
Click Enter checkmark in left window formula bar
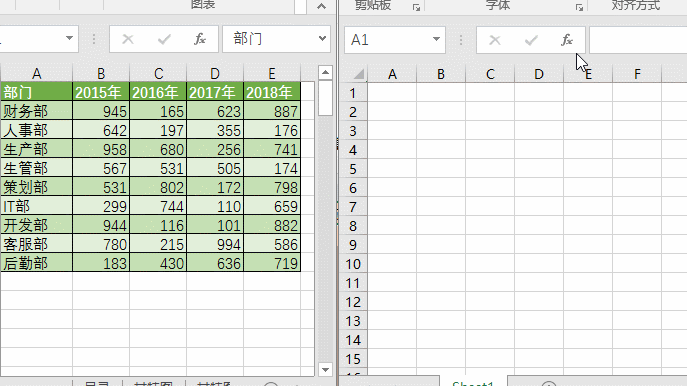coord(164,39)
